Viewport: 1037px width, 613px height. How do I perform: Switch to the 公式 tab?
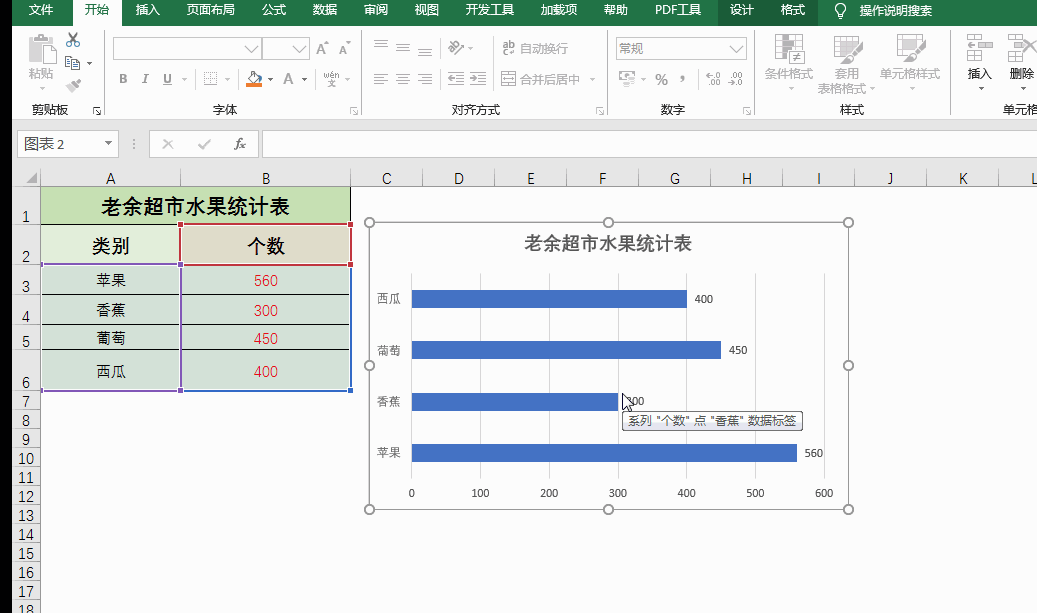point(274,10)
